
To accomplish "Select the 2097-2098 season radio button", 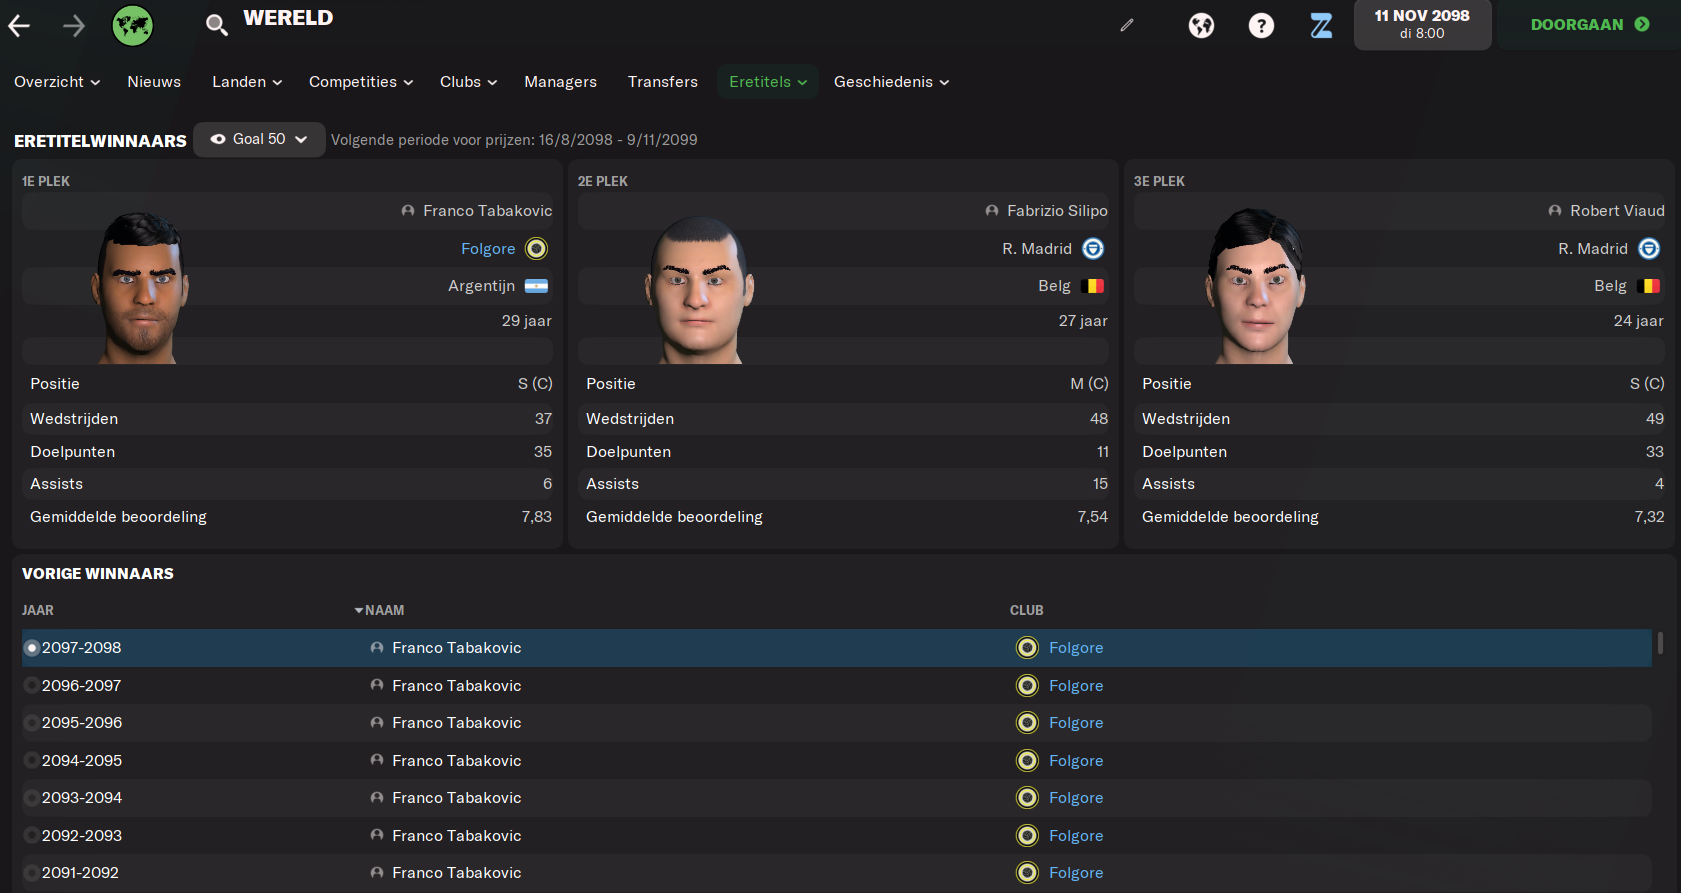I will (32, 648).
